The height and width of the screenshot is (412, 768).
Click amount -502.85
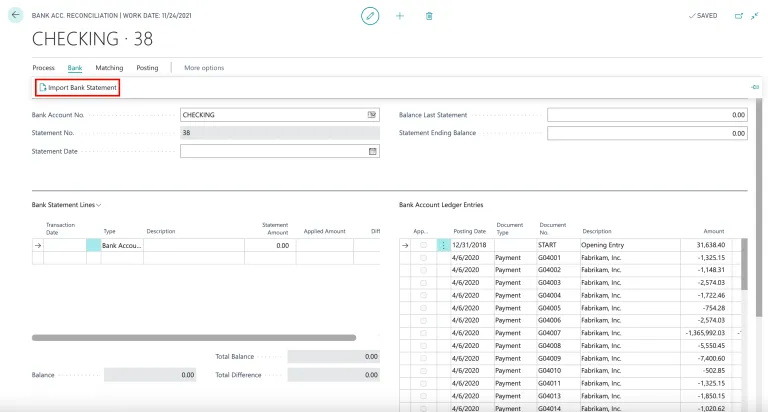point(714,371)
